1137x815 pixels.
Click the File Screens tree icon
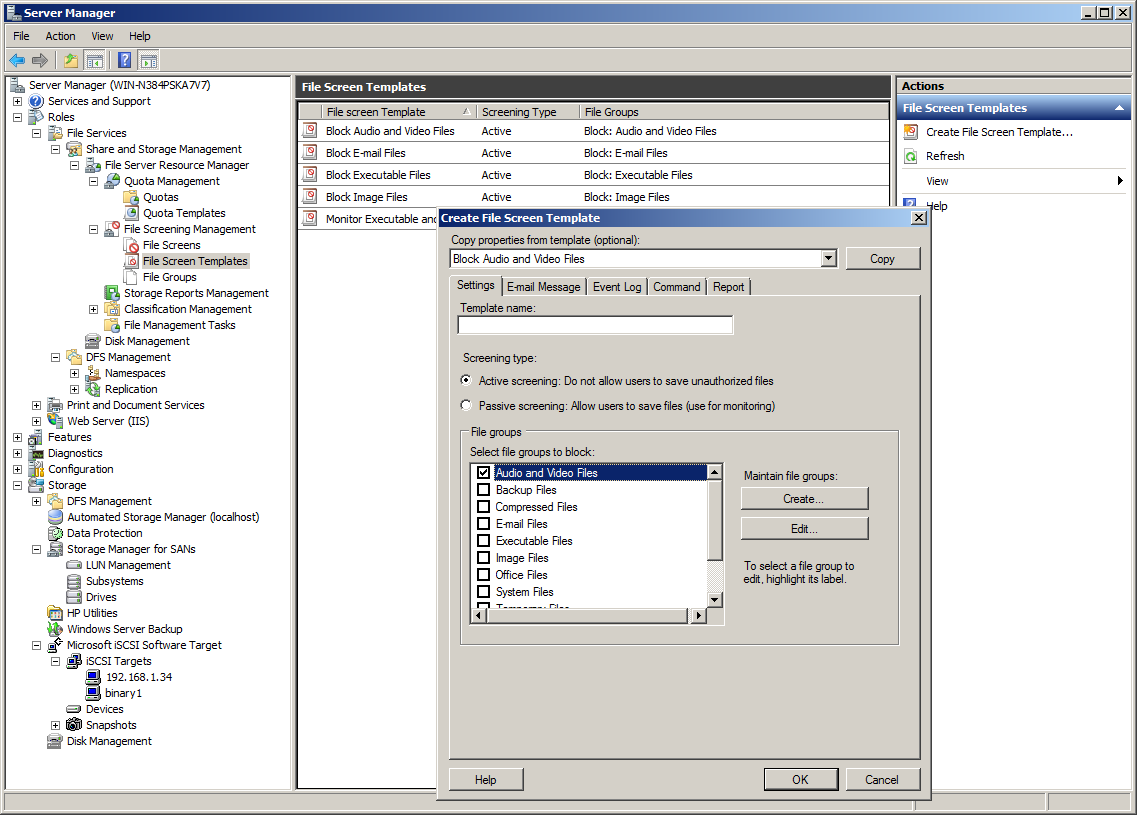pyautogui.click(x=131, y=245)
